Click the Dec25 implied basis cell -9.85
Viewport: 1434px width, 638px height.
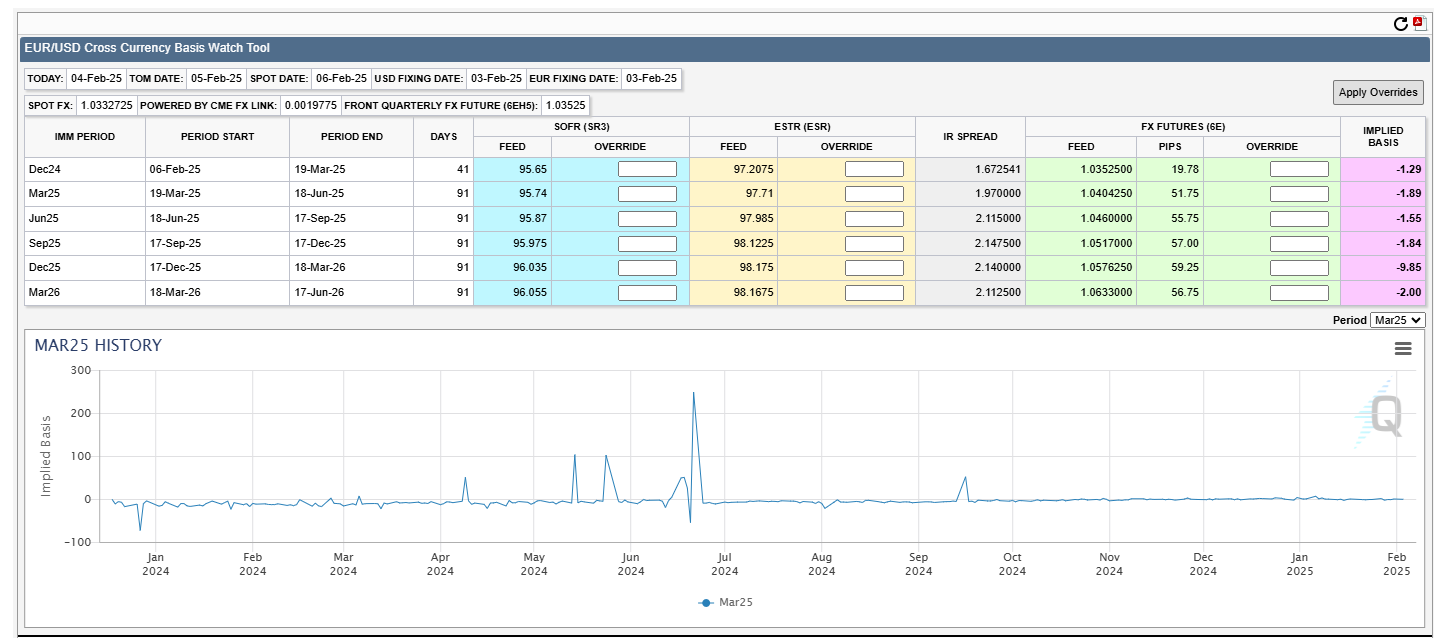[1383, 268]
